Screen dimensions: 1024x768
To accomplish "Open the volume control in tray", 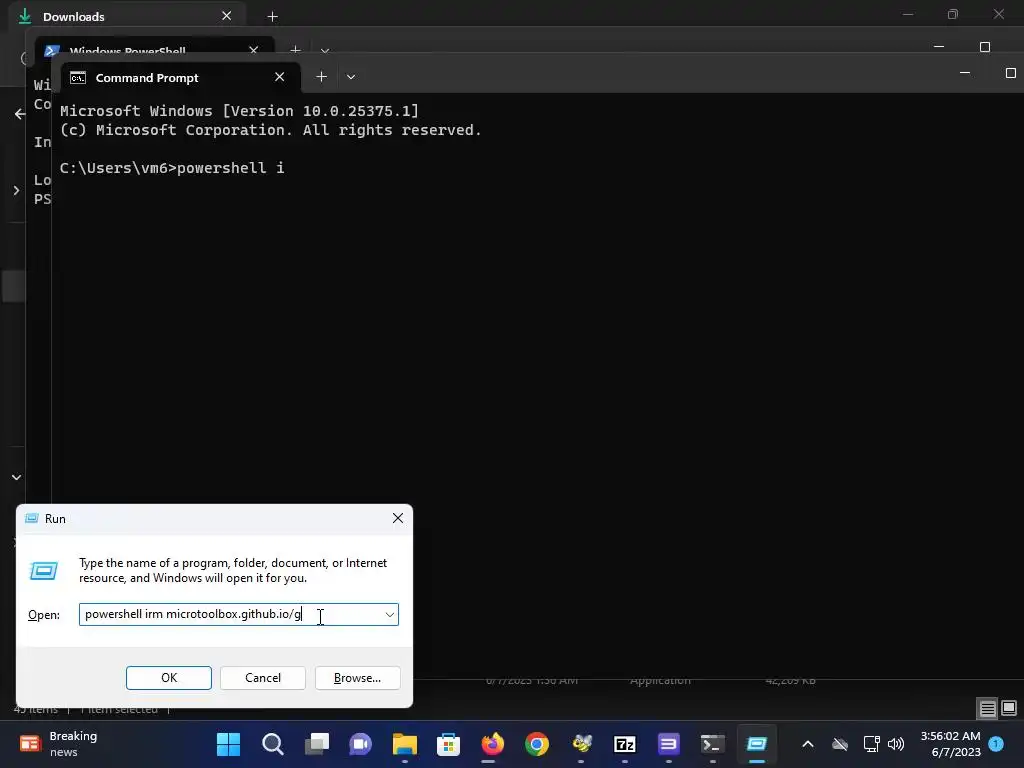I will (x=896, y=744).
